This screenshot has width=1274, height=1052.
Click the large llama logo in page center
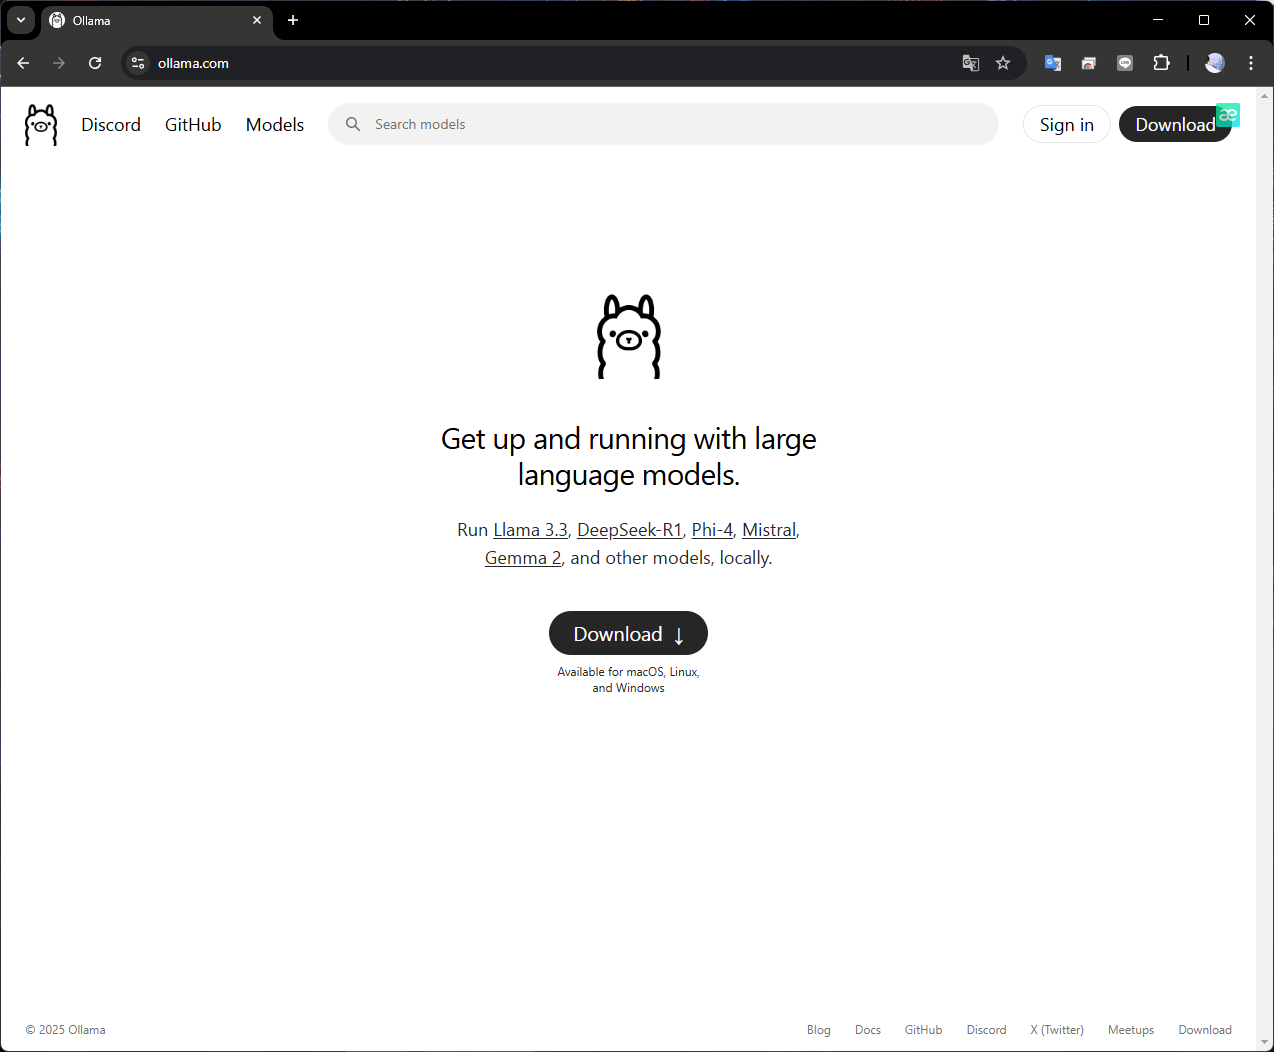pos(629,337)
